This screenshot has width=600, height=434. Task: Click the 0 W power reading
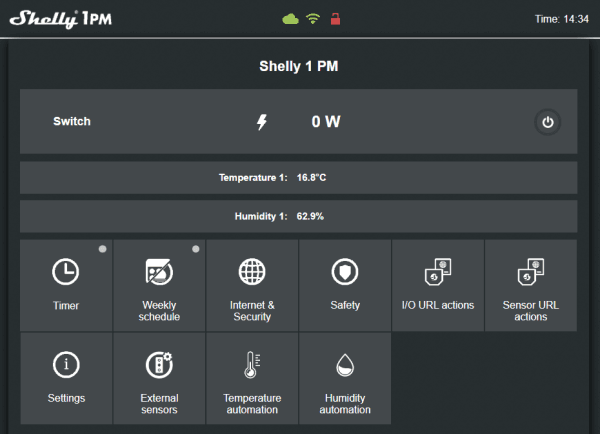click(325, 122)
